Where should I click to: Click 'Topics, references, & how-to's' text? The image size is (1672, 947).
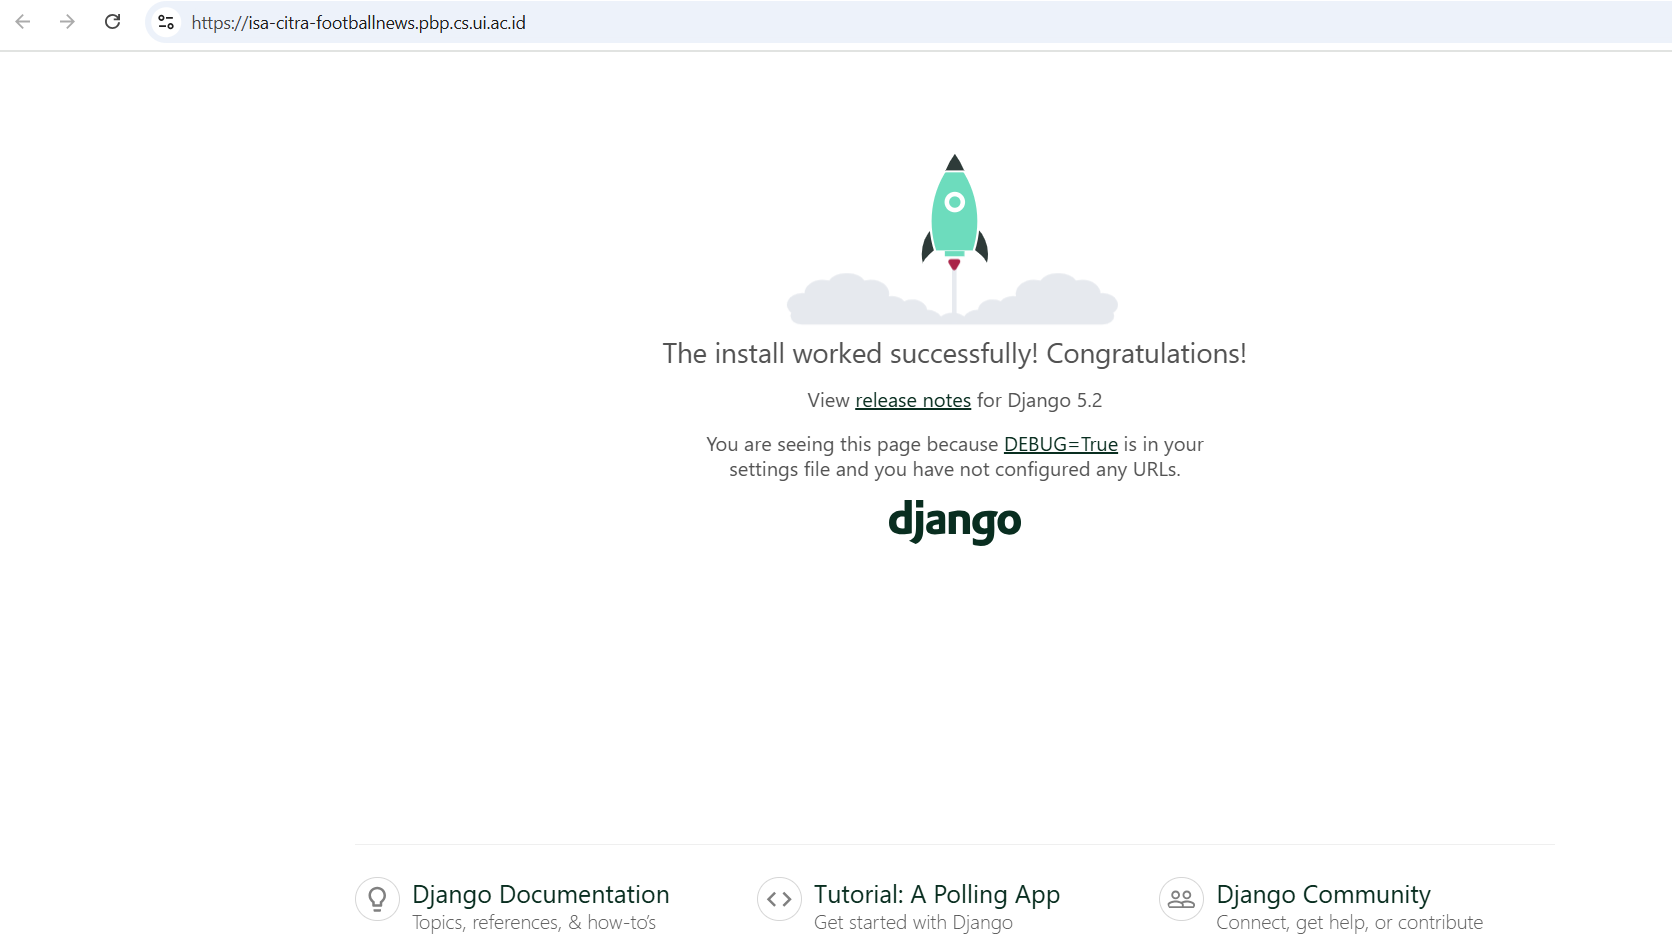[534, 923]
